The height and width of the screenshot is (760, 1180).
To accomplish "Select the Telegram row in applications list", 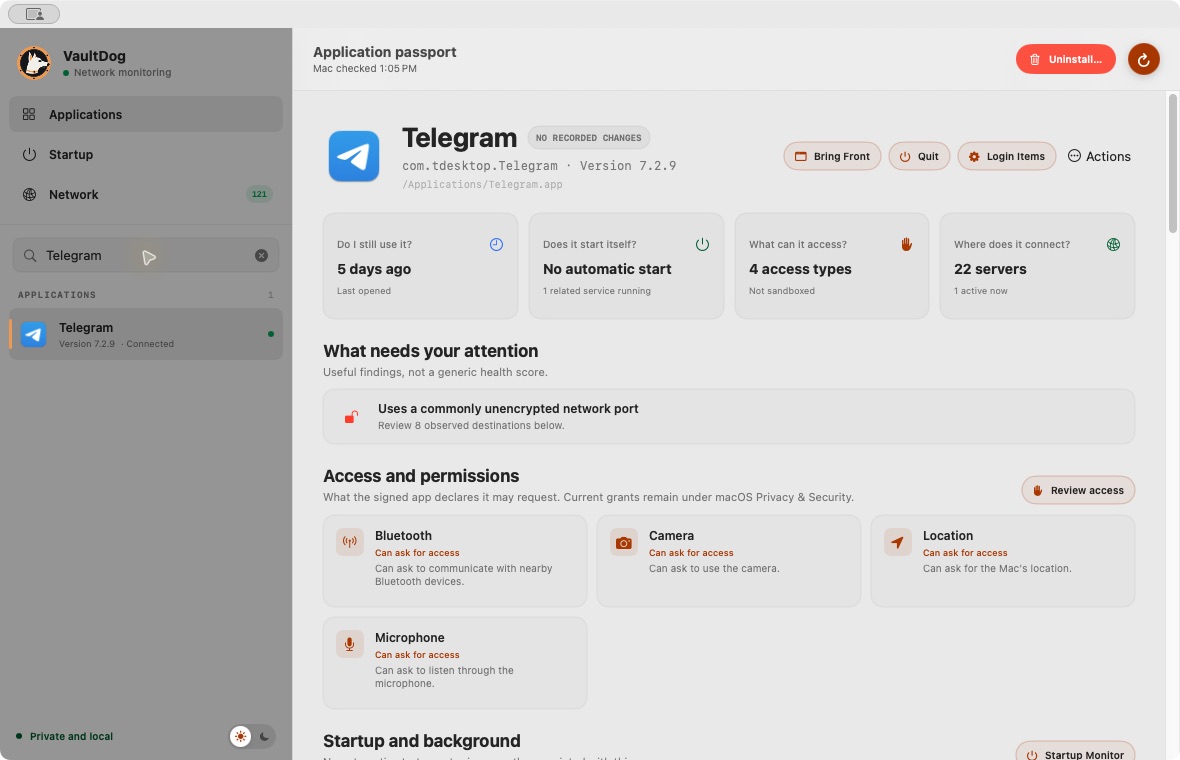I will point(146,334).
